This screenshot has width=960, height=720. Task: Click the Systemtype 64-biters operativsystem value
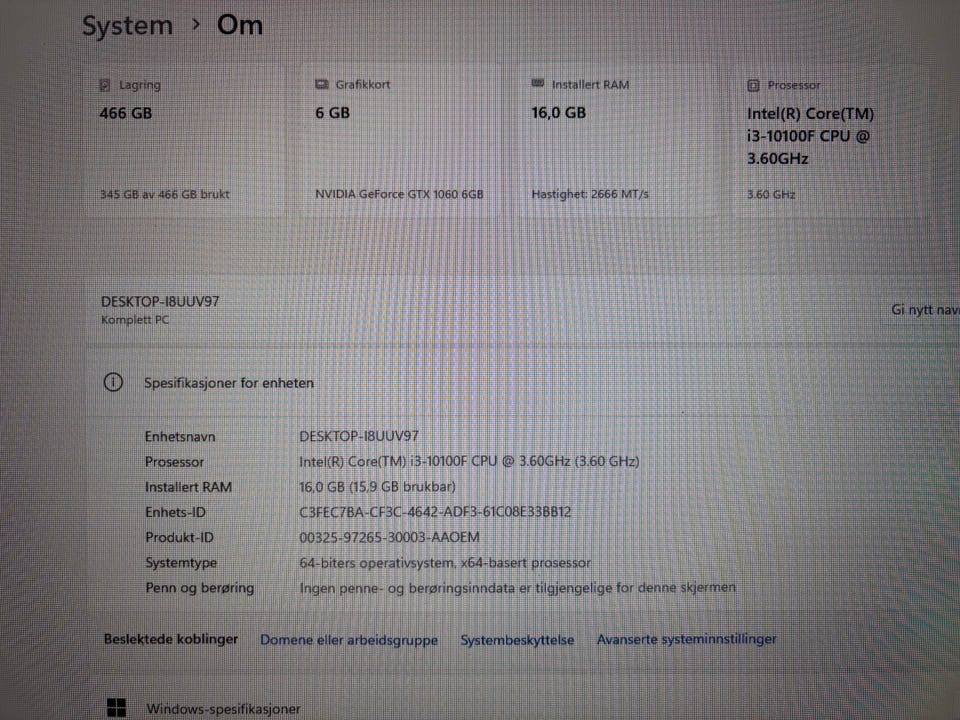coord(445,563)
